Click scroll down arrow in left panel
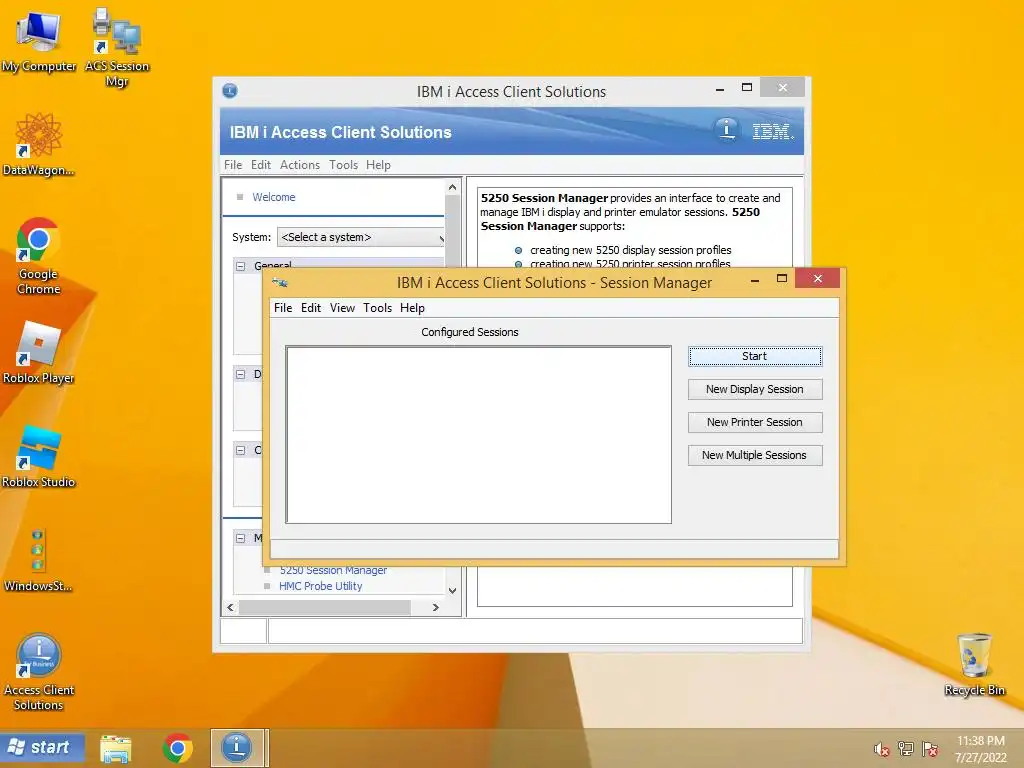This screenshot has width=1024, height=768. point(453,590)
